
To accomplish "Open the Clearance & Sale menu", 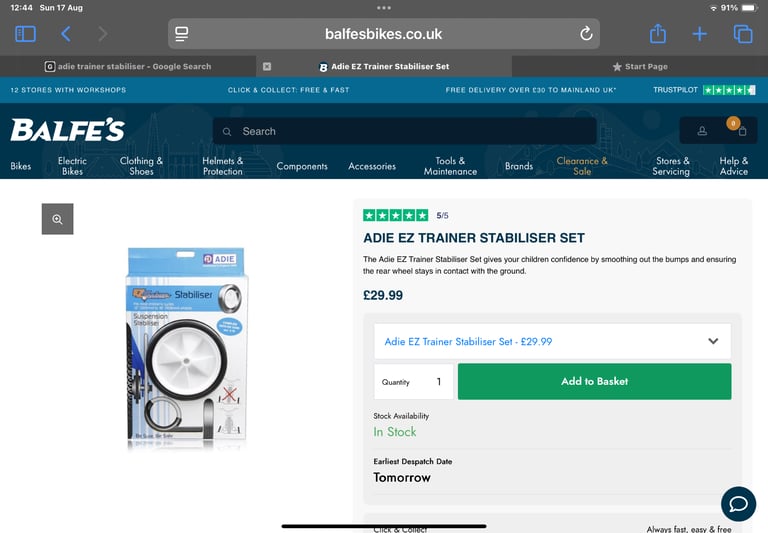I will tap(582, 166).
